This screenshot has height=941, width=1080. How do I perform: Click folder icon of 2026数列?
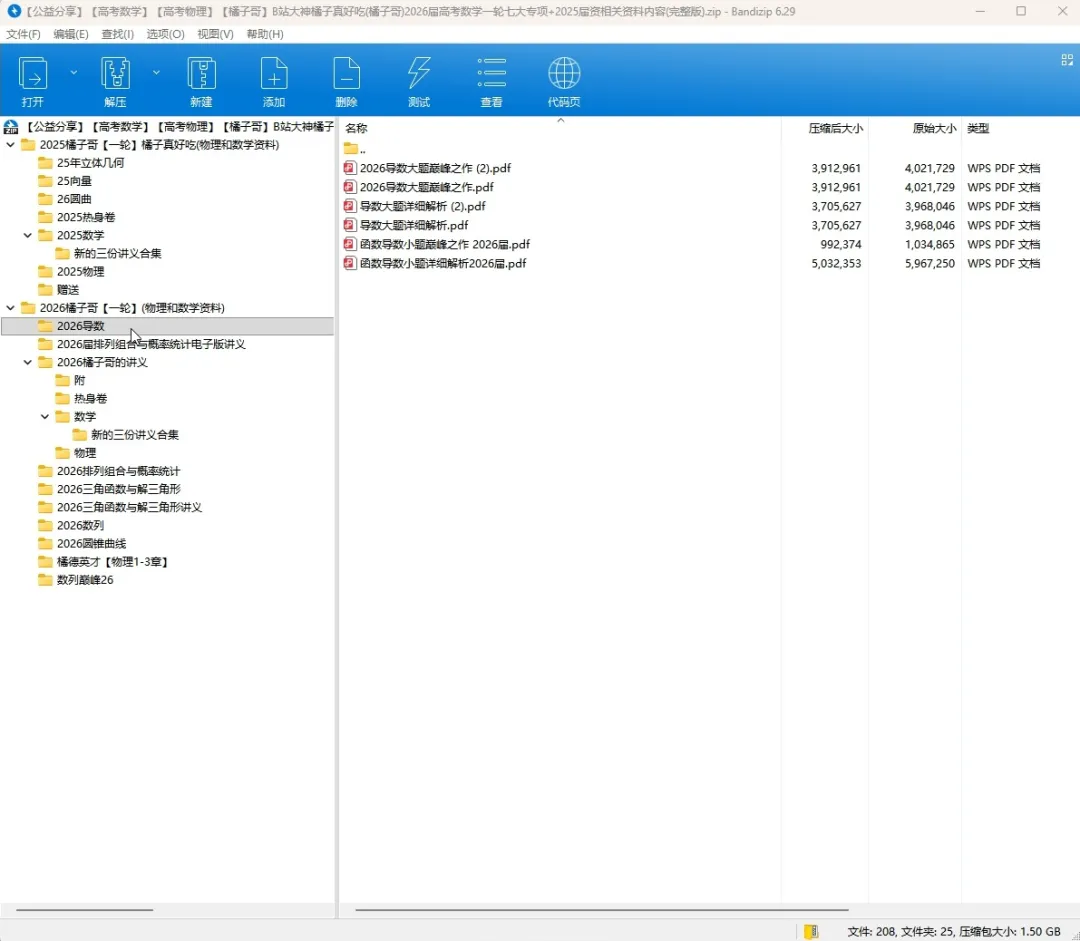click(45, 525)
